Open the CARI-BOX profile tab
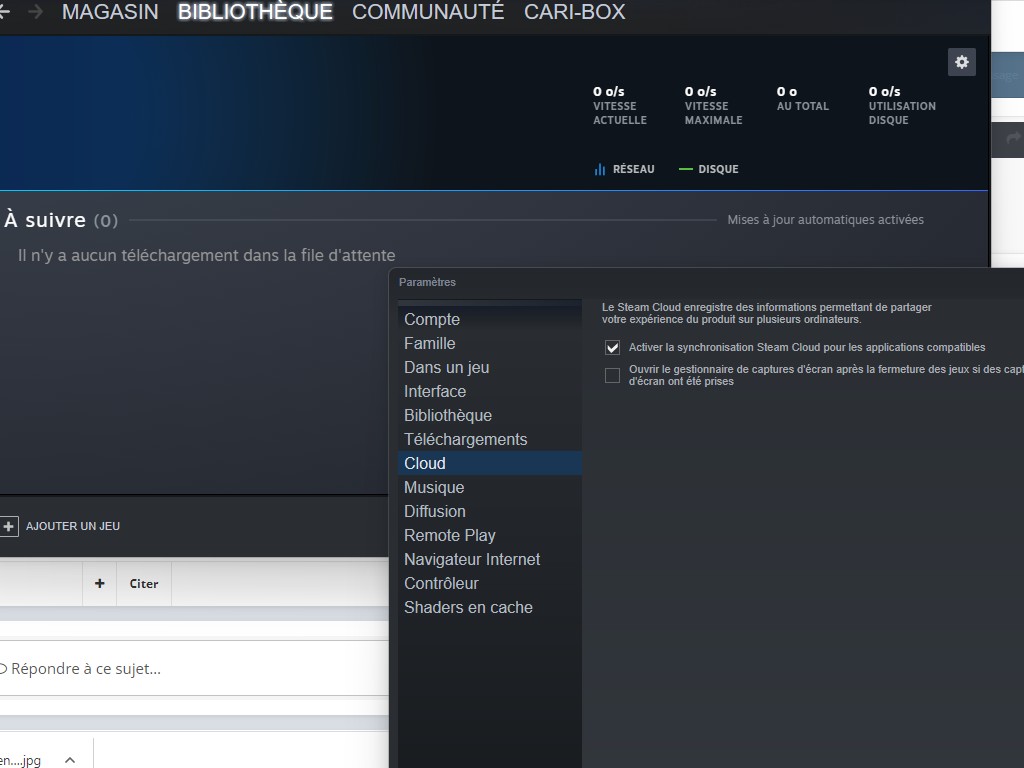The height and width of the screenshot is (768, 1024). pyautogui.click(x=574, y=12)
